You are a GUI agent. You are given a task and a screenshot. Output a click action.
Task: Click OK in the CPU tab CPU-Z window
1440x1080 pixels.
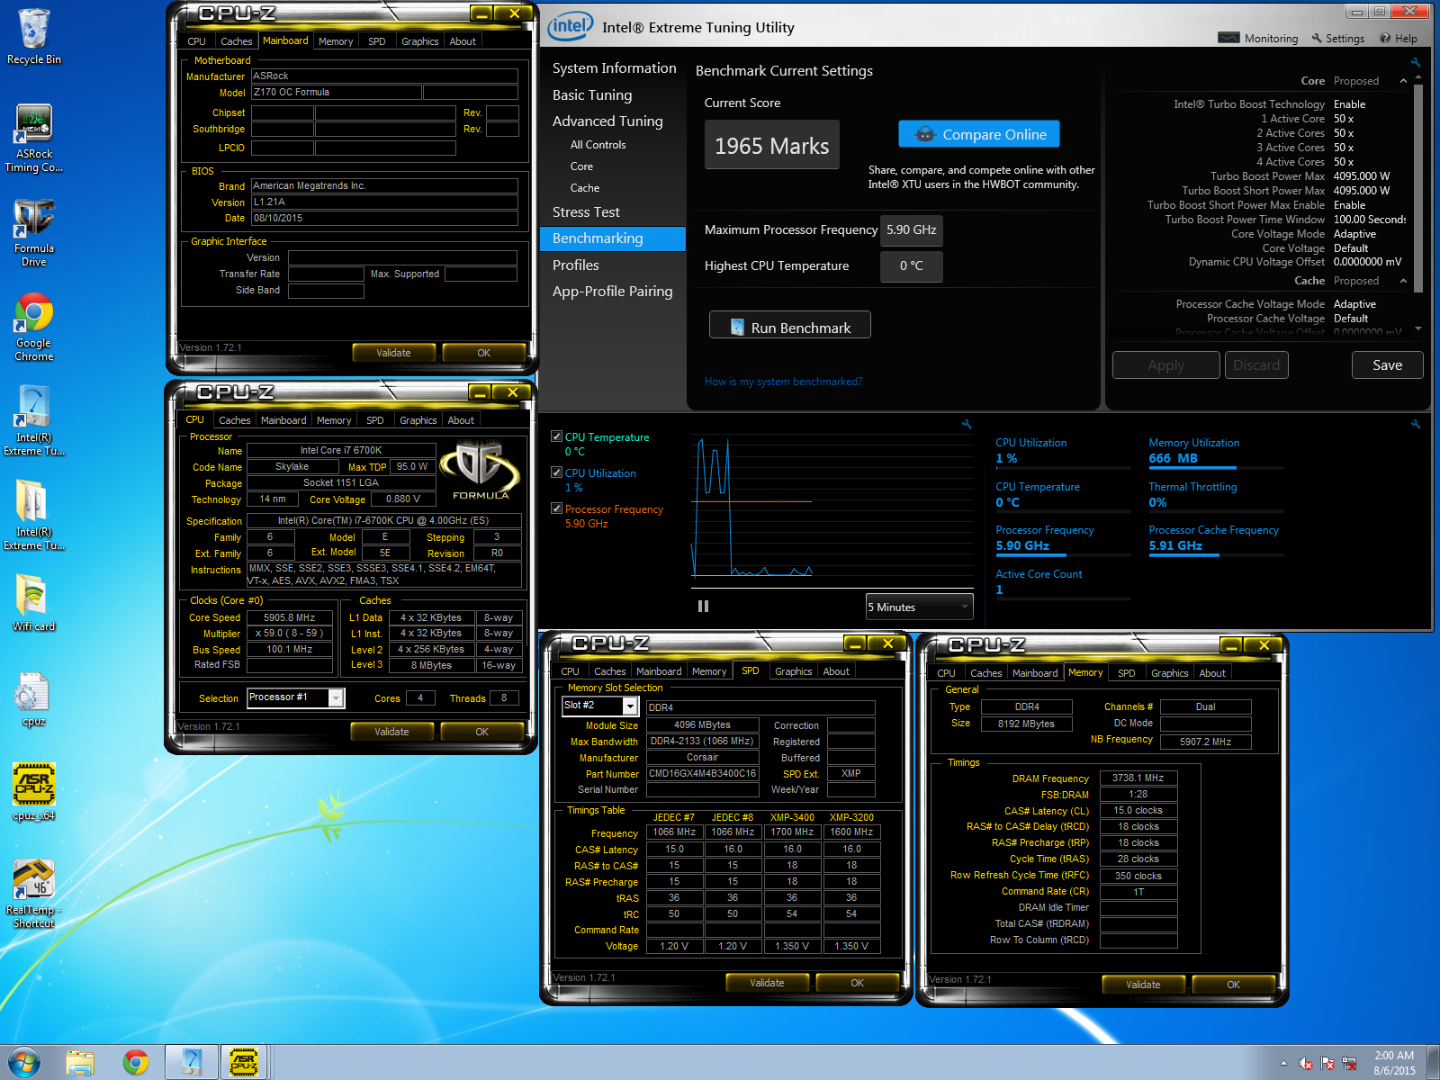coord(482,732)
